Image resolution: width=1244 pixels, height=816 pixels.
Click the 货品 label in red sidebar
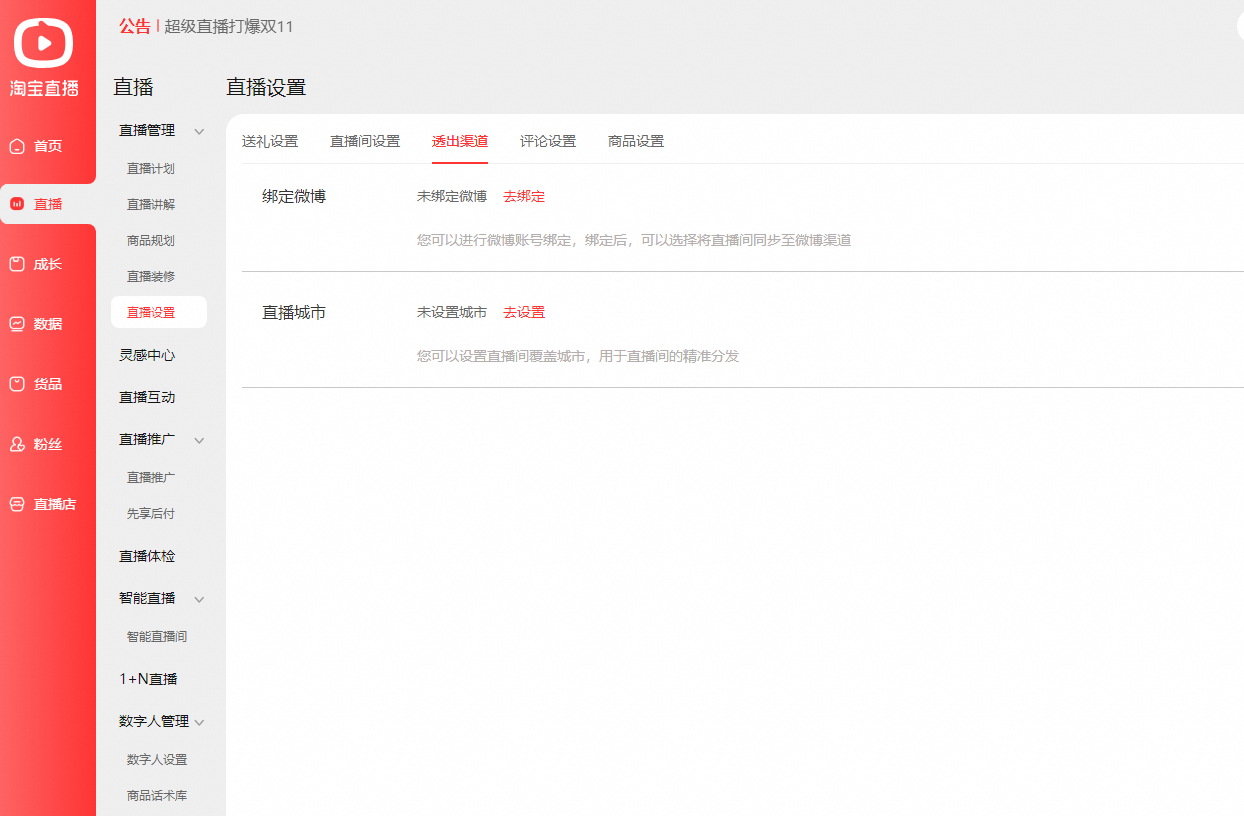[x=48, y=384]
